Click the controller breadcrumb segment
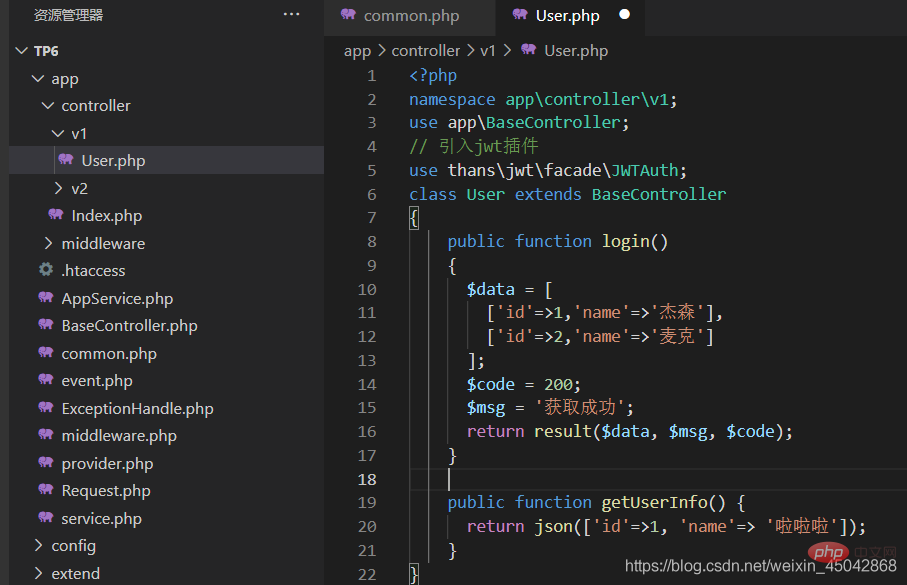 (426, 51)
